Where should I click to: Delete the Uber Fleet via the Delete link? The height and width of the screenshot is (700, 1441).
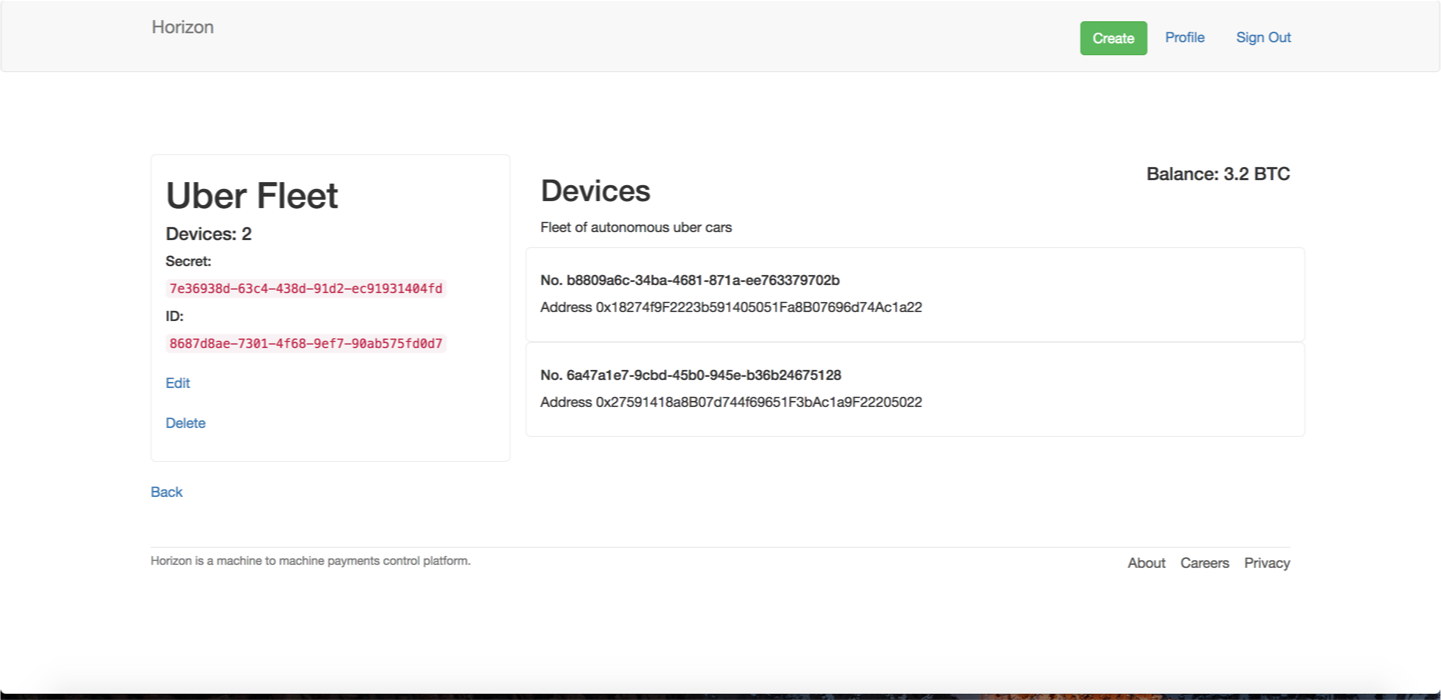tap(186, 423)
